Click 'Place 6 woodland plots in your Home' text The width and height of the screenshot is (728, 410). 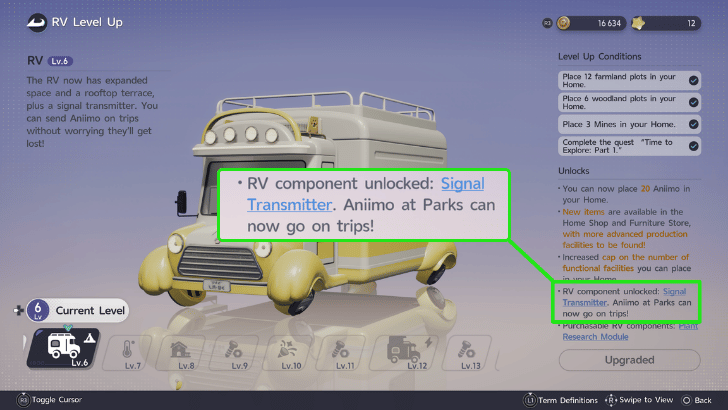(619, 102)
